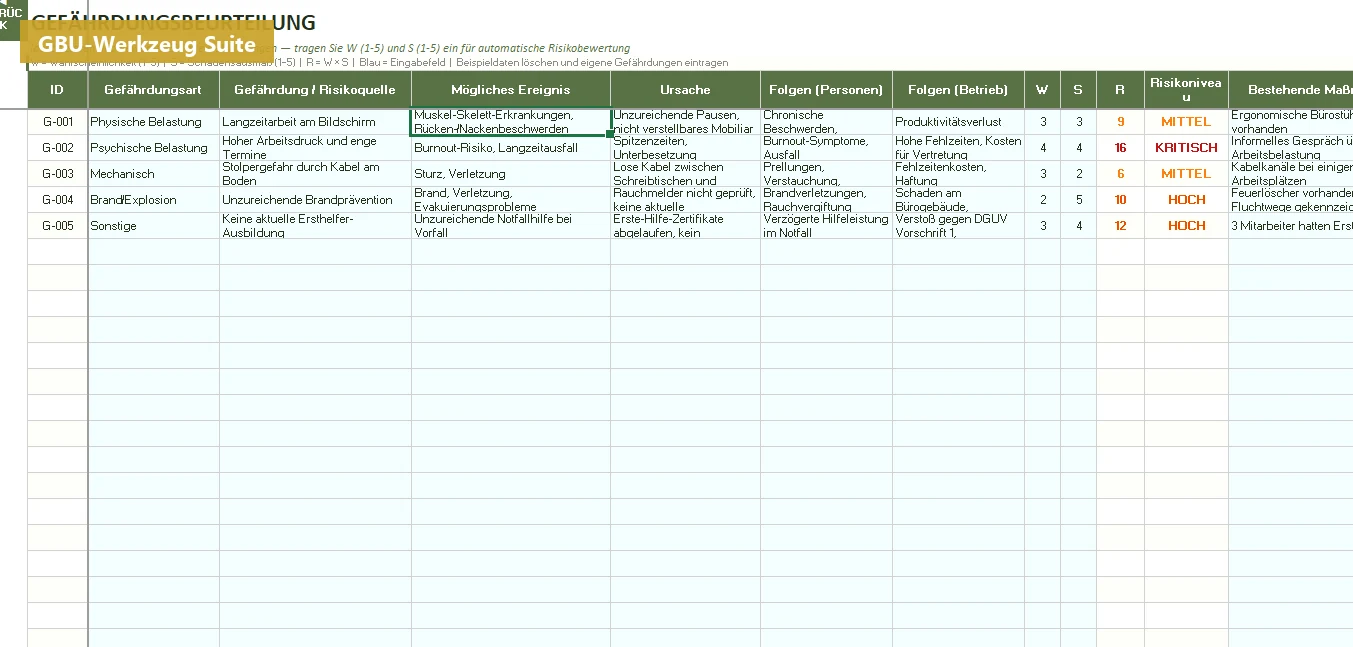Select the Stolpergefahr durch Kabel am Boden cell
The height and width of the screenshot is (647, 1353).
315,174
